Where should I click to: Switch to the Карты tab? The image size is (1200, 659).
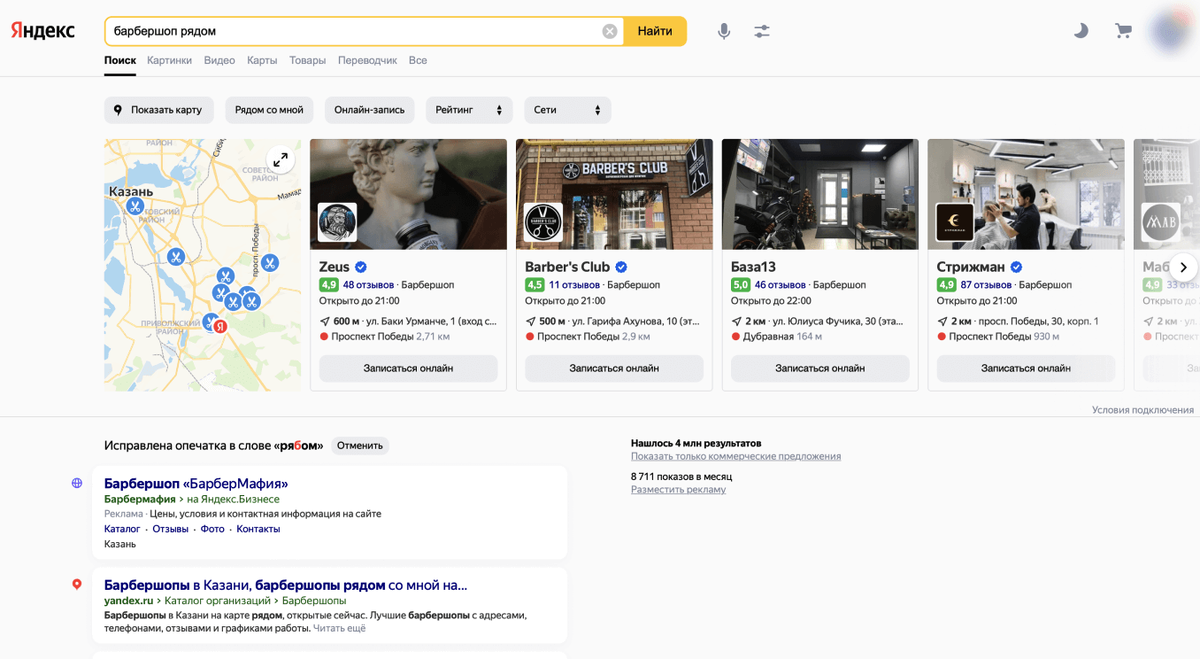pyautogui.click(x=262, y=60)
